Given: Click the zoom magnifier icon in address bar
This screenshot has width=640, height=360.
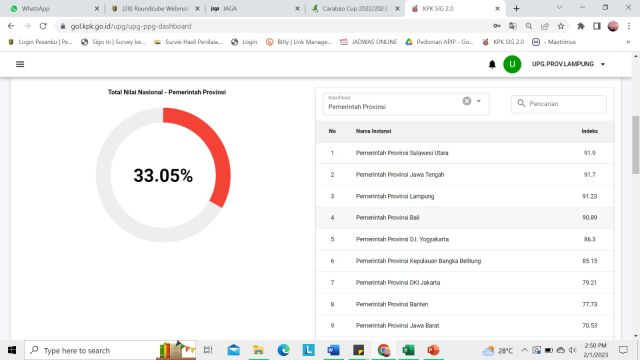Looking at the screenshot, I should pyautogui.click(x=529, y=26).
